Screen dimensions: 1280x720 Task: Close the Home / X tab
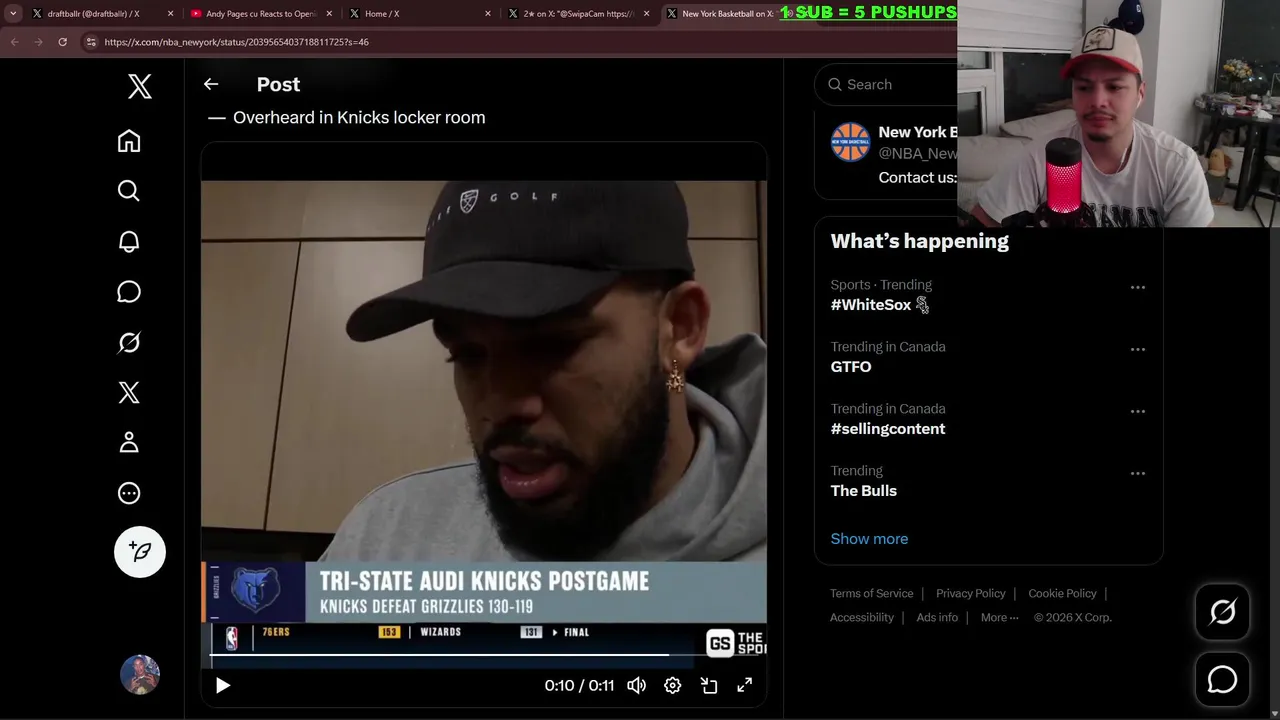tap(488, 14)
